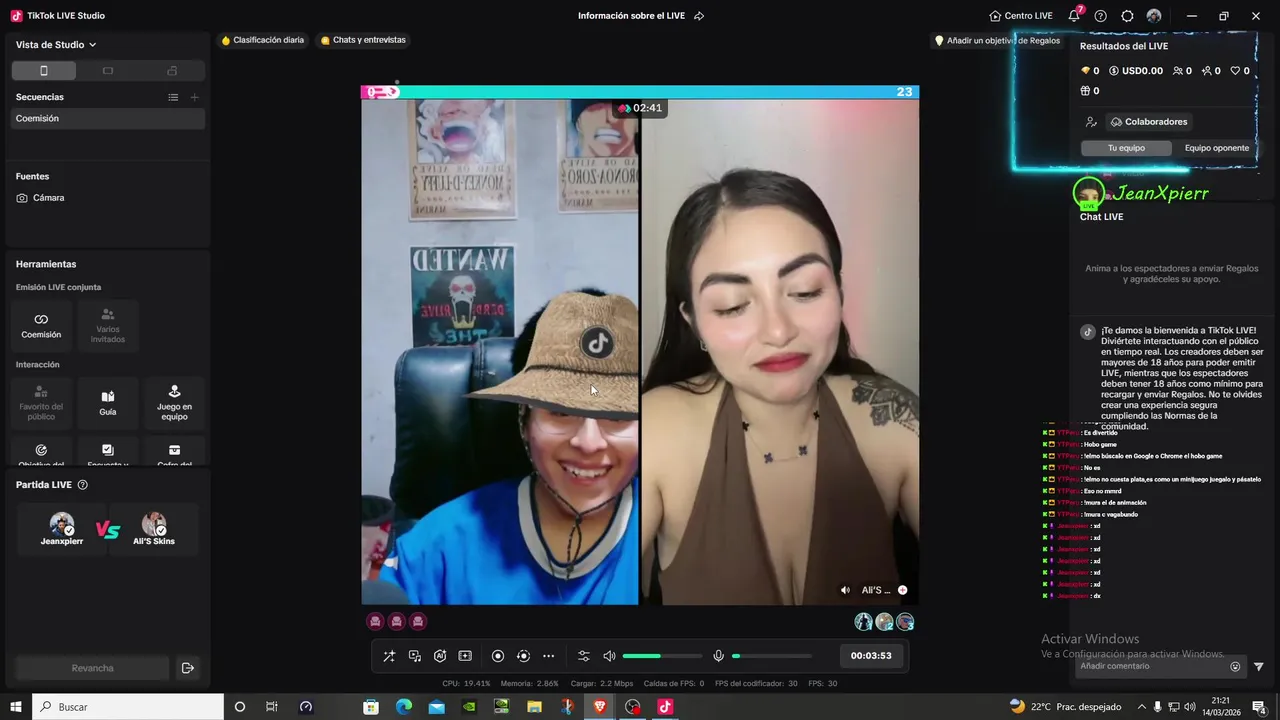Open Centro LIVE
This screenshot has width=1280, height=720.
[1020, 16]
